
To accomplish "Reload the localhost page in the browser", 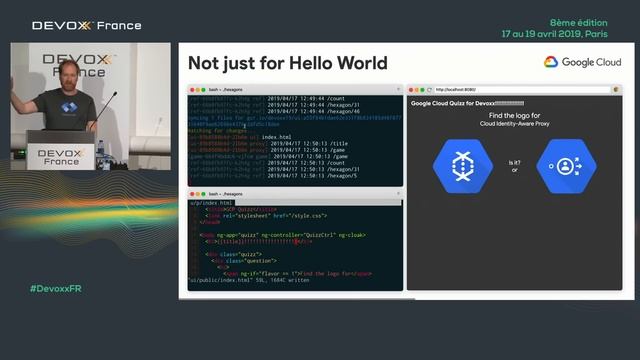I will point(429,90).
